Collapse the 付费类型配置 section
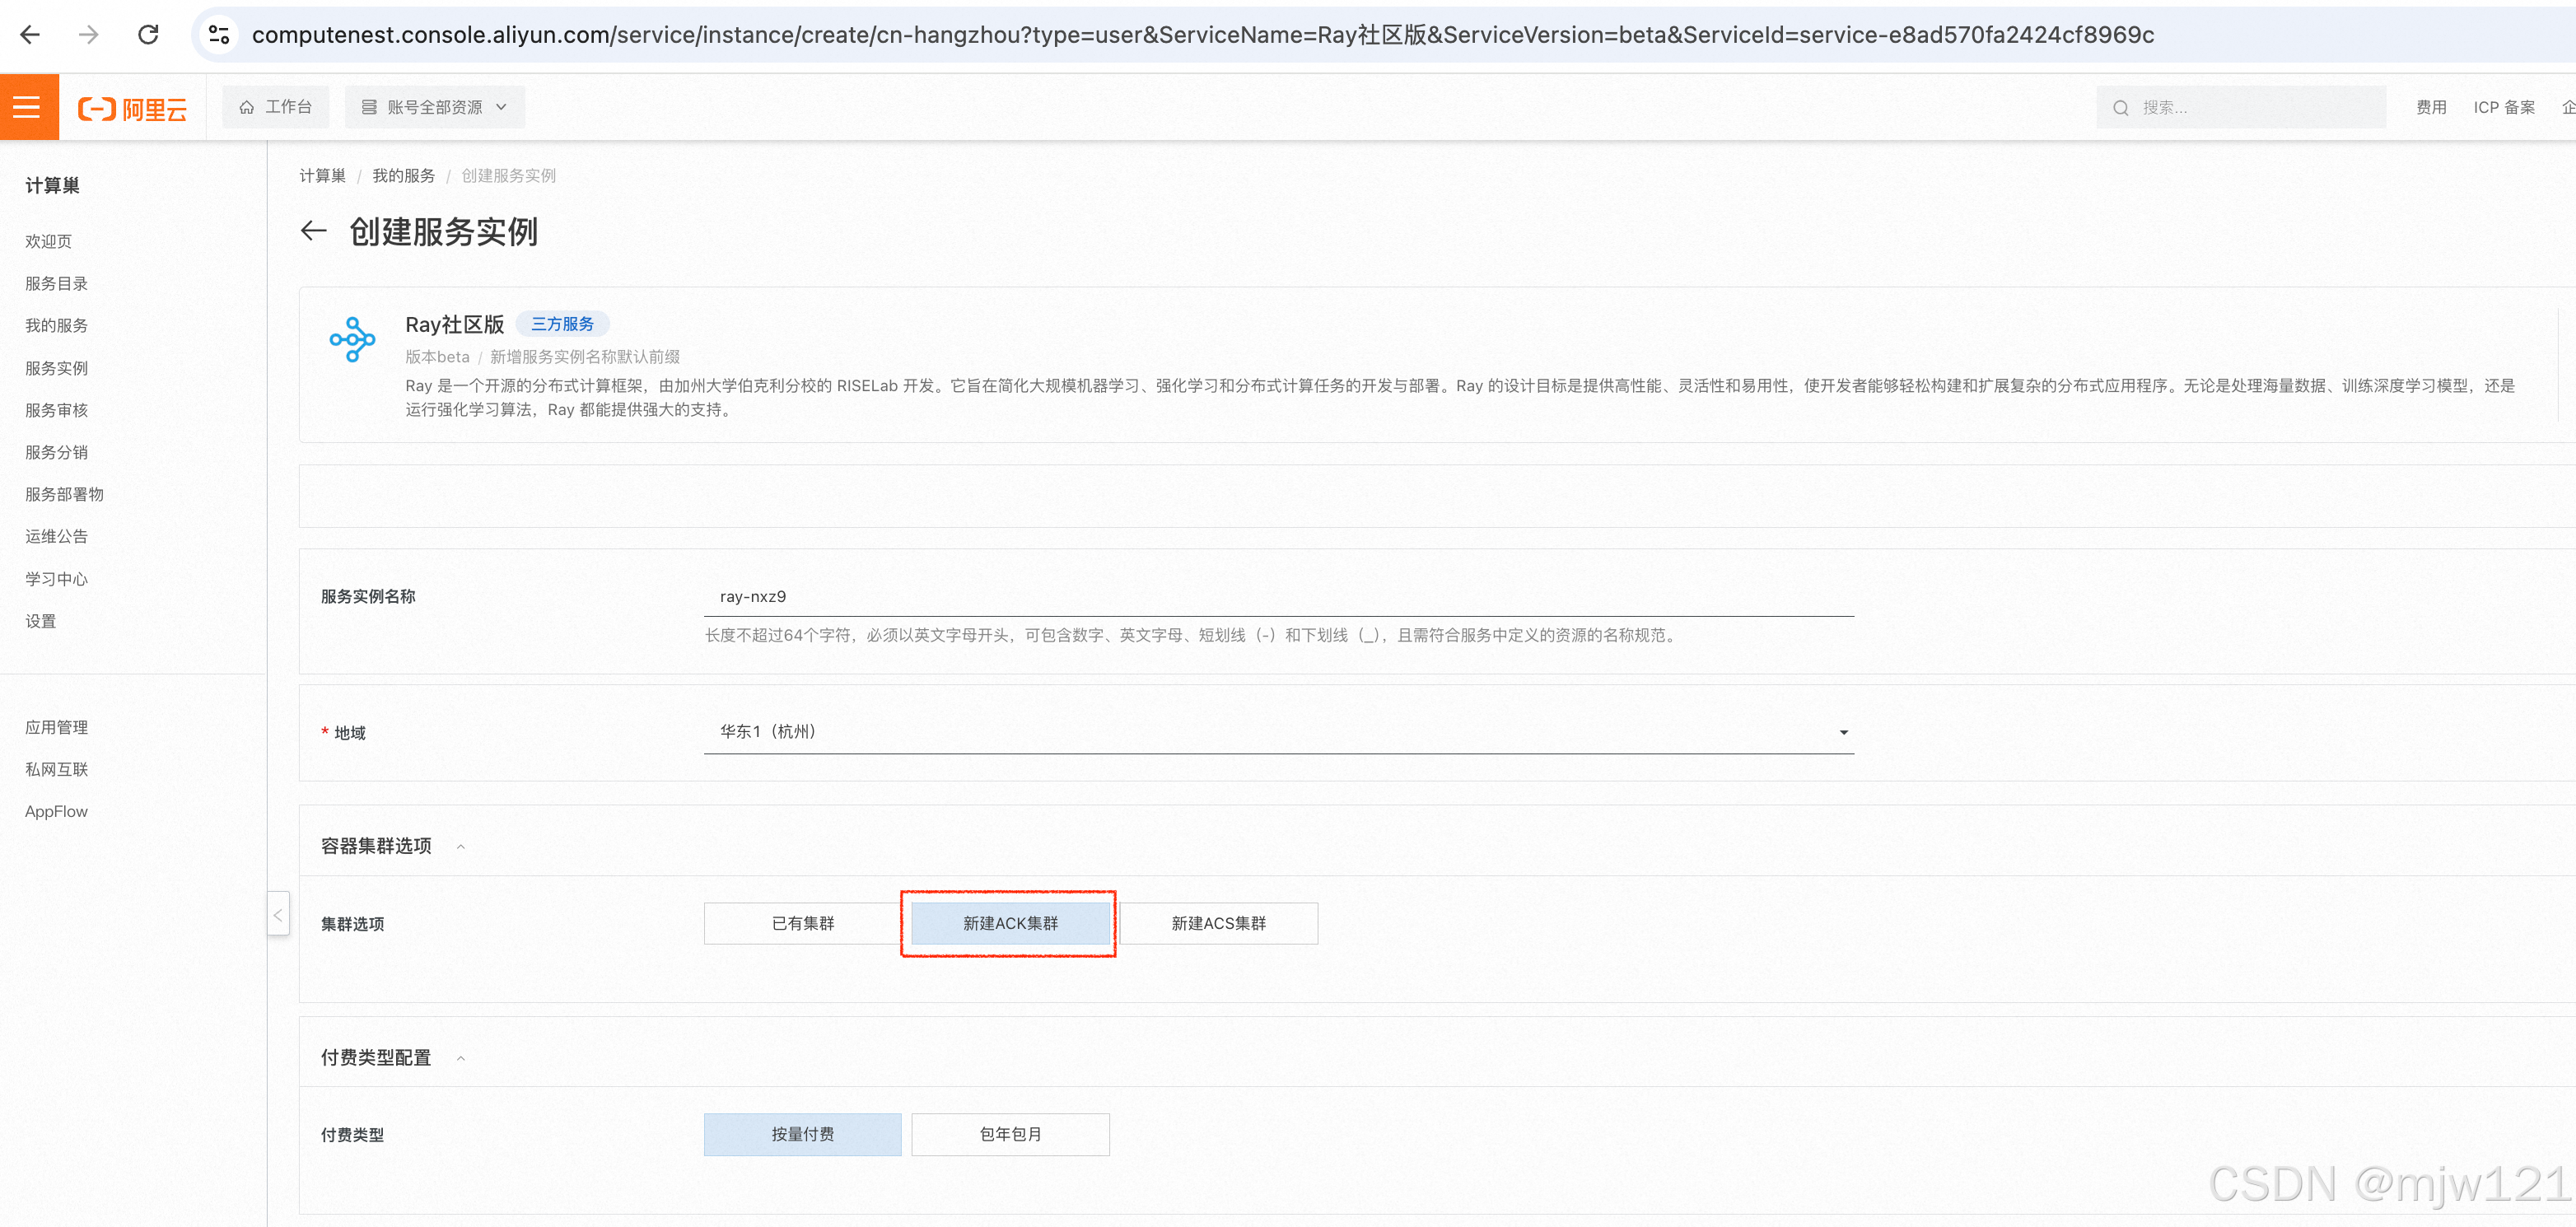Screen dimensions: 2576x1227 pos(461,1058)
